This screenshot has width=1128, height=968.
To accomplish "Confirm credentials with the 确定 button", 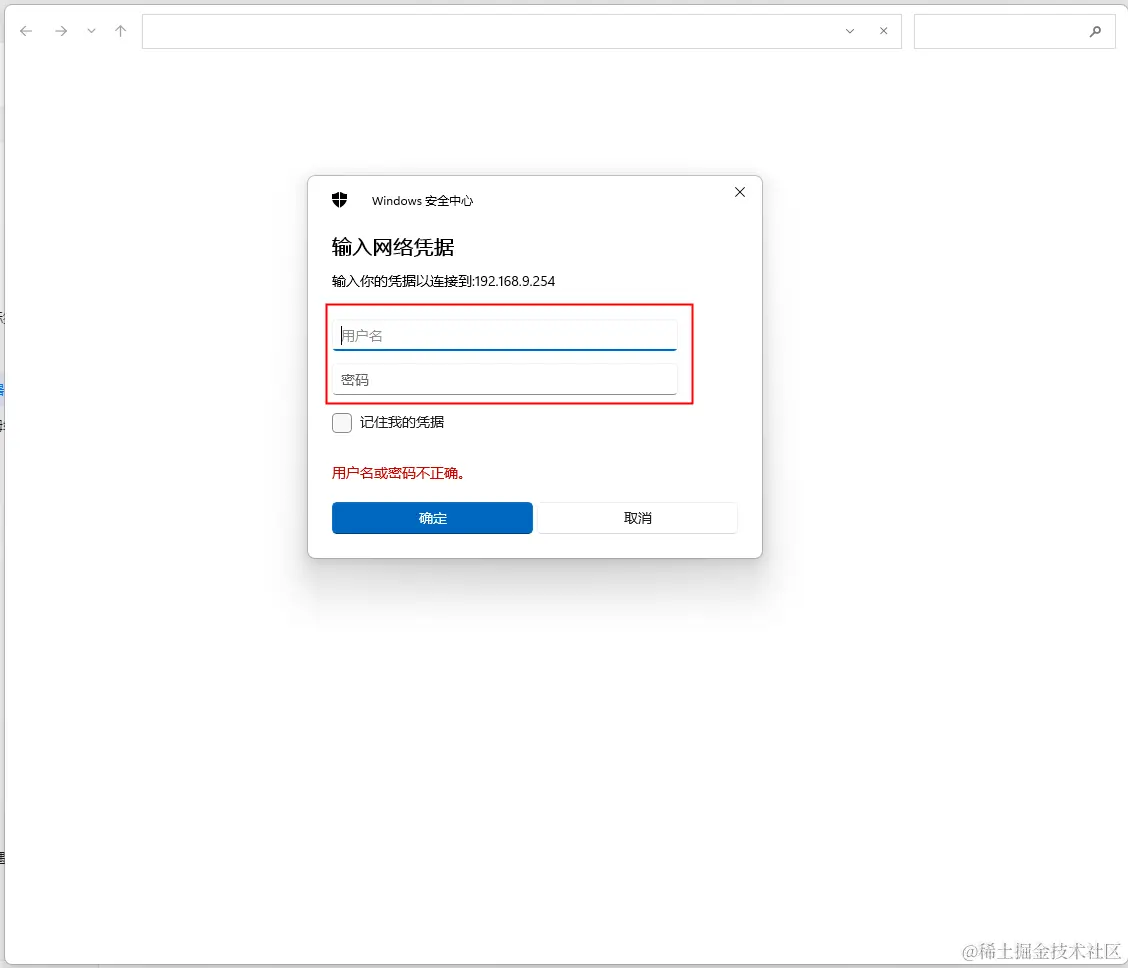I will click(x=432, y=518).
